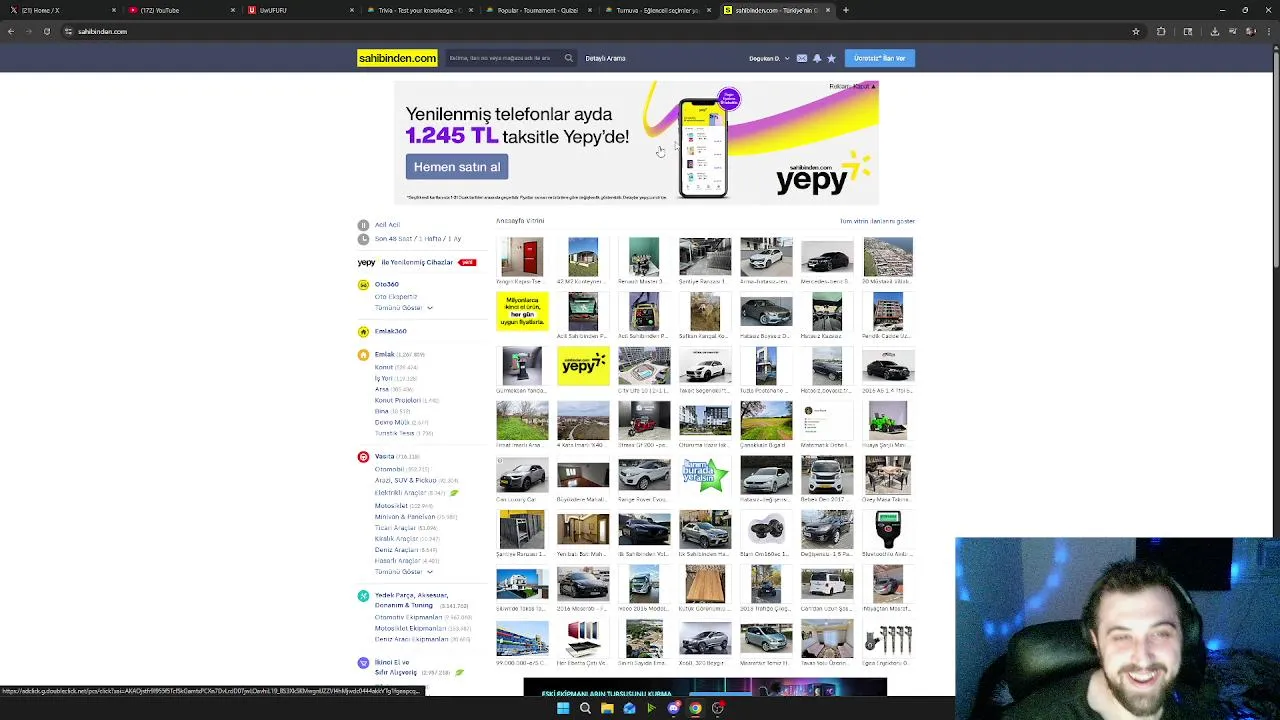Click the teal Yedek Parça category icon

(x=363, y=596)
